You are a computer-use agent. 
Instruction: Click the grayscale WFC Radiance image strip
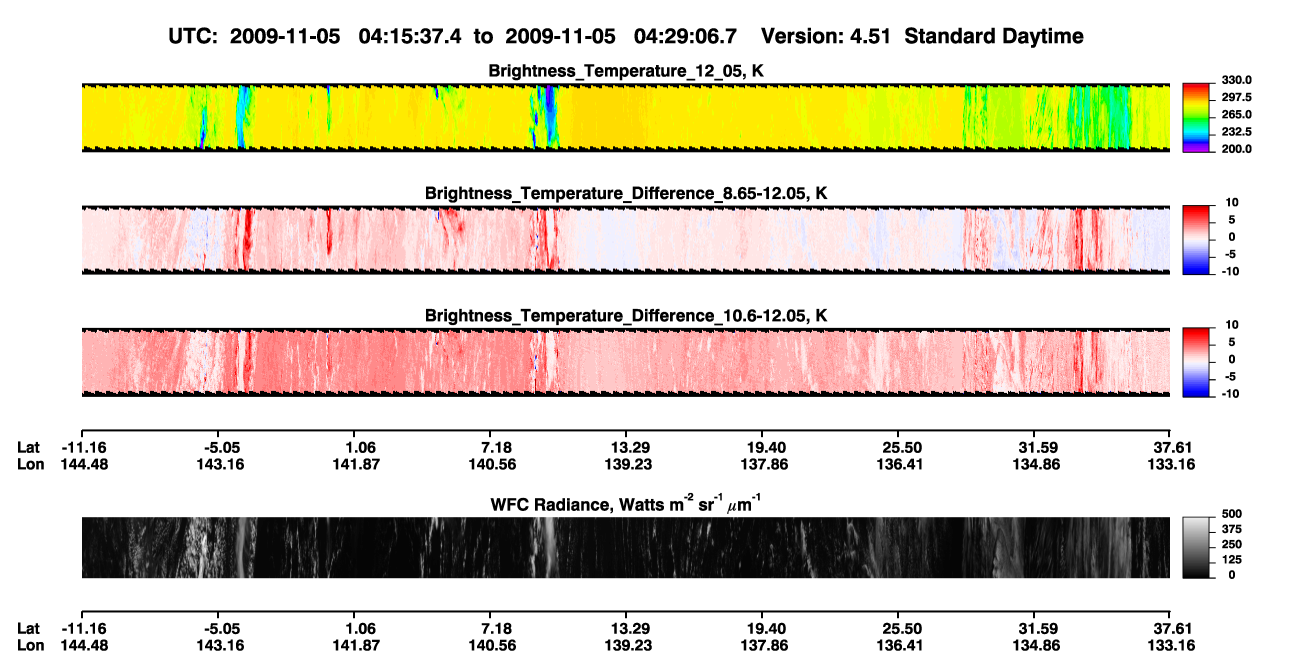point(625,547)
